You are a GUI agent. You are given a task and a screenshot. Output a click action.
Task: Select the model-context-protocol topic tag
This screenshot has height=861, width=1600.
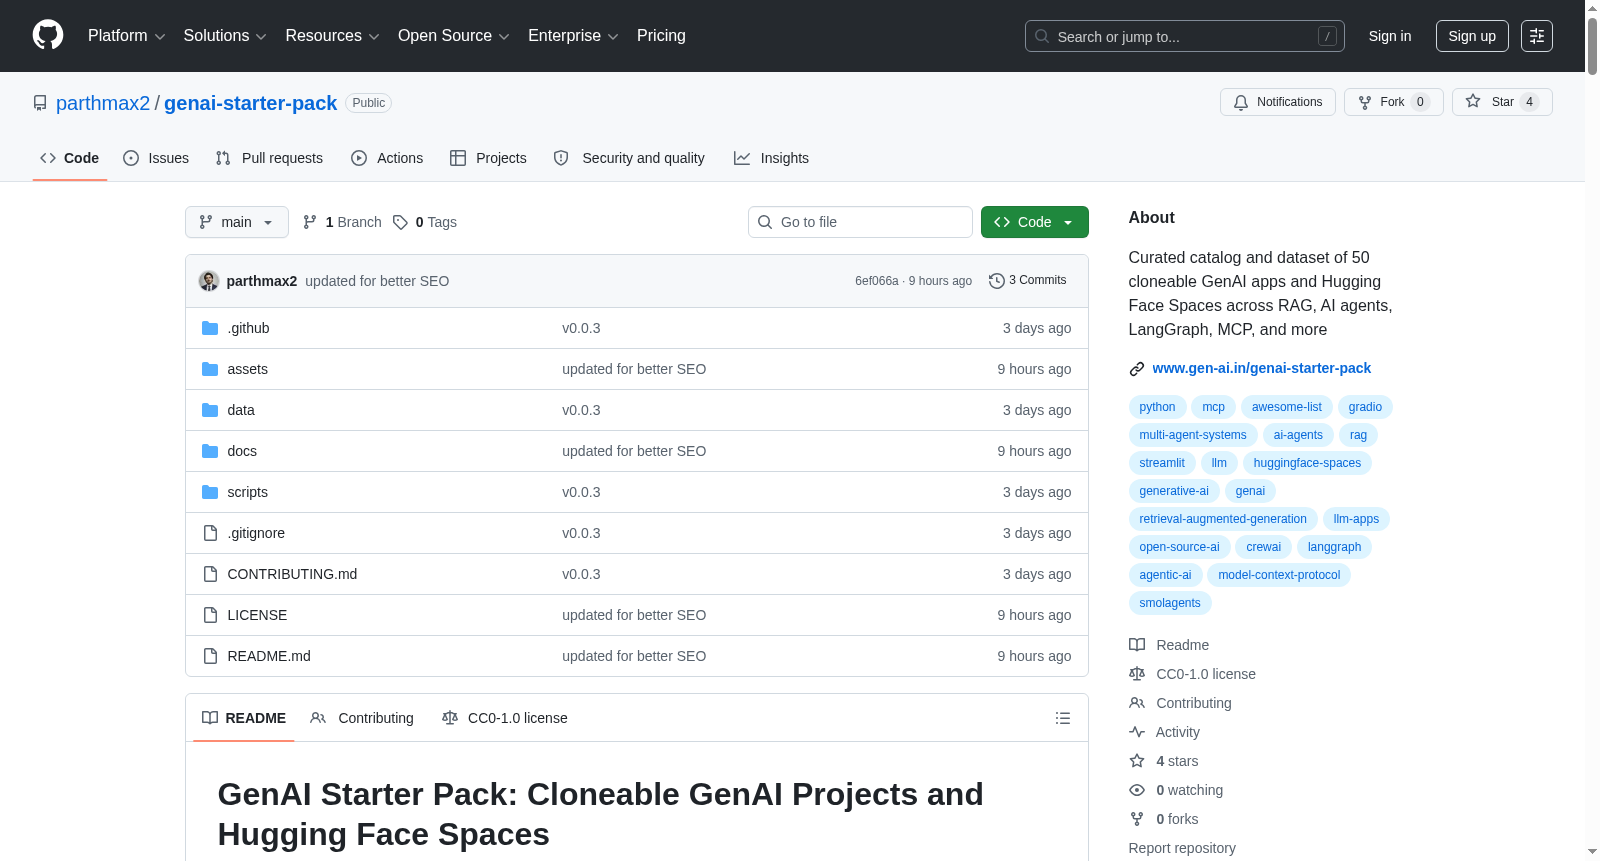pos(1279,575)
